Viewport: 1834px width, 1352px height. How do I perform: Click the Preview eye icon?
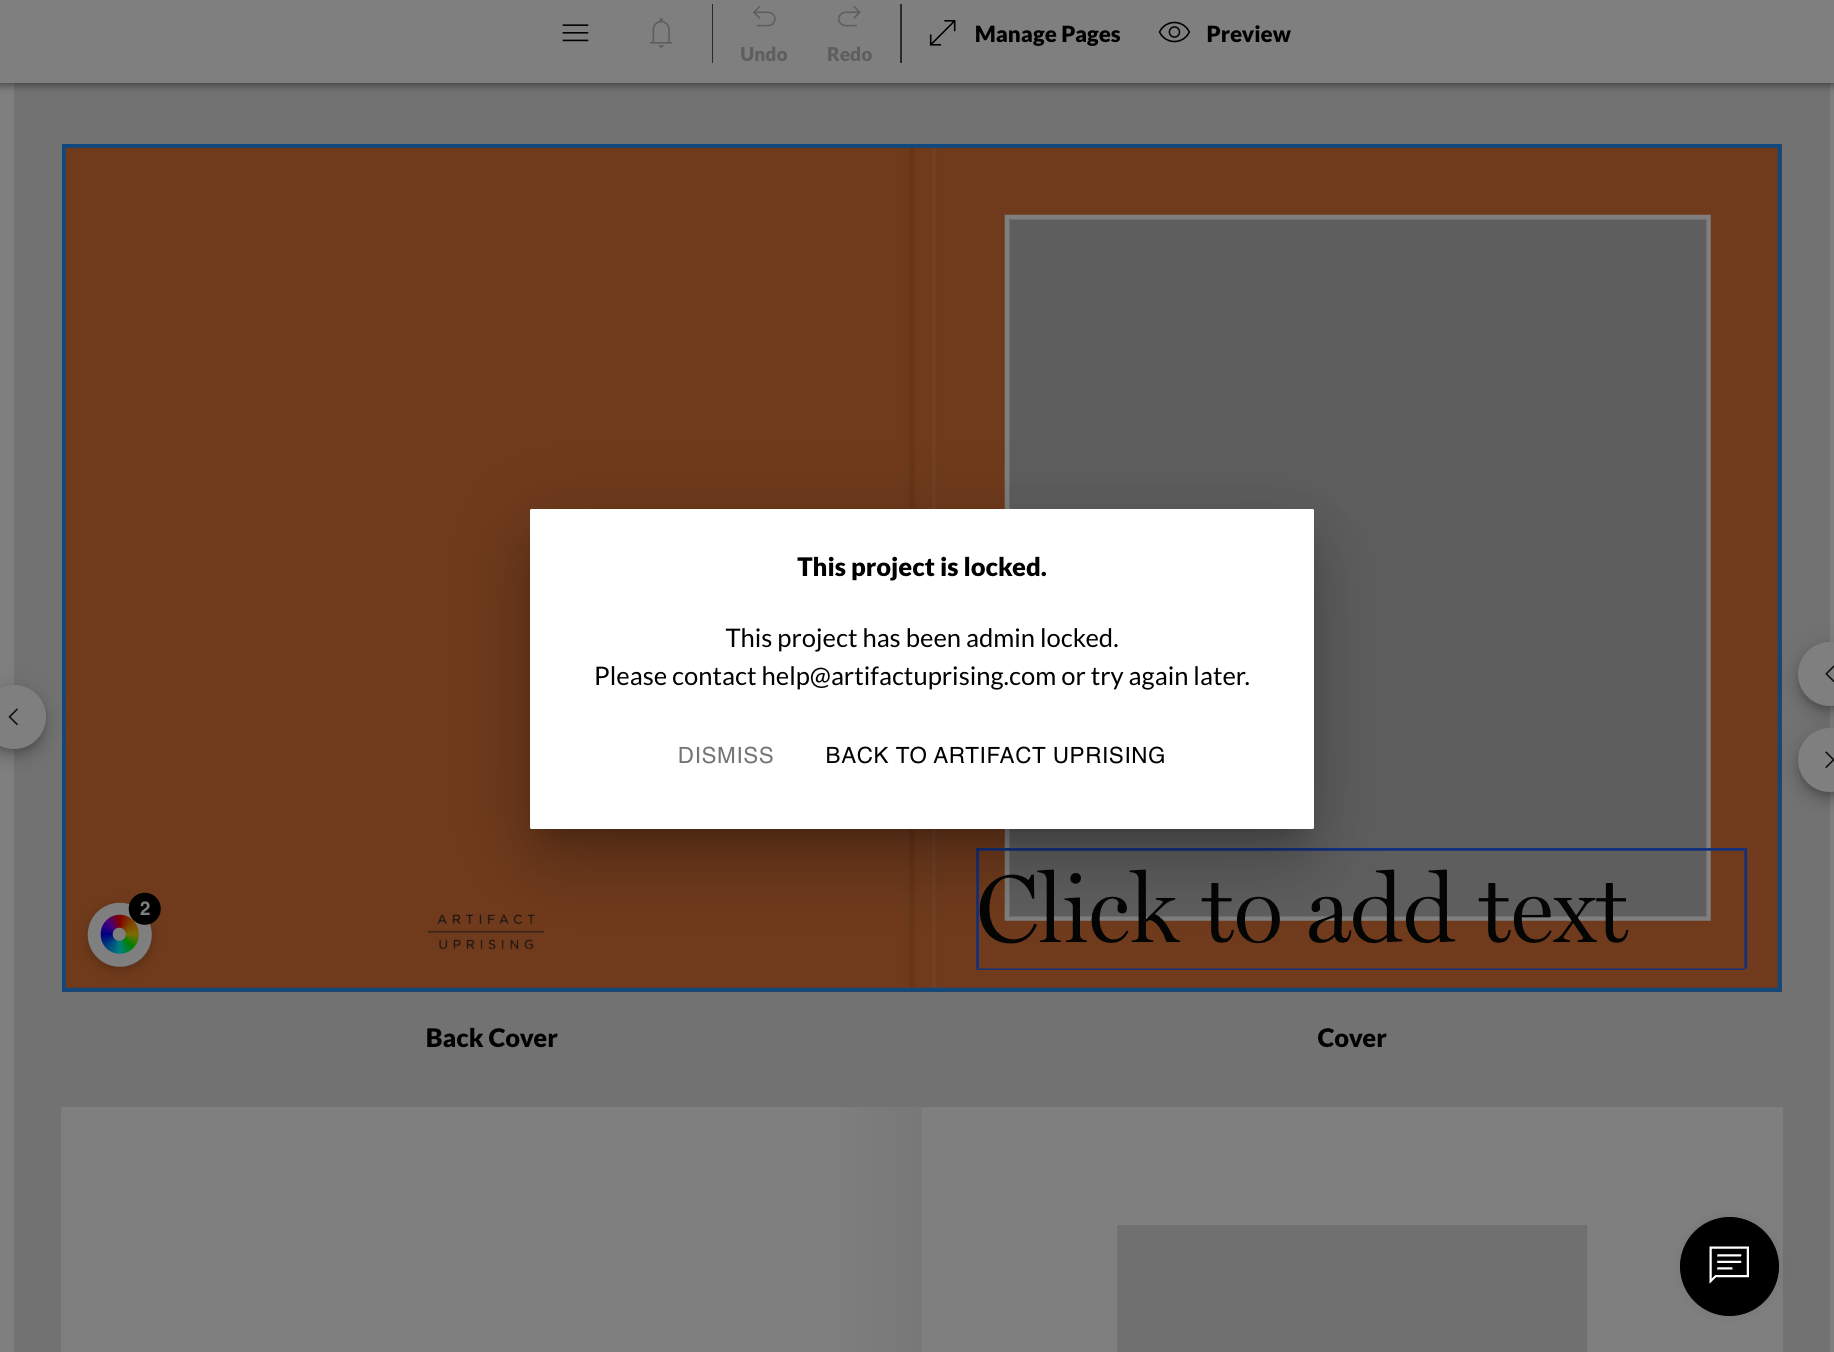click(1174, 33)
